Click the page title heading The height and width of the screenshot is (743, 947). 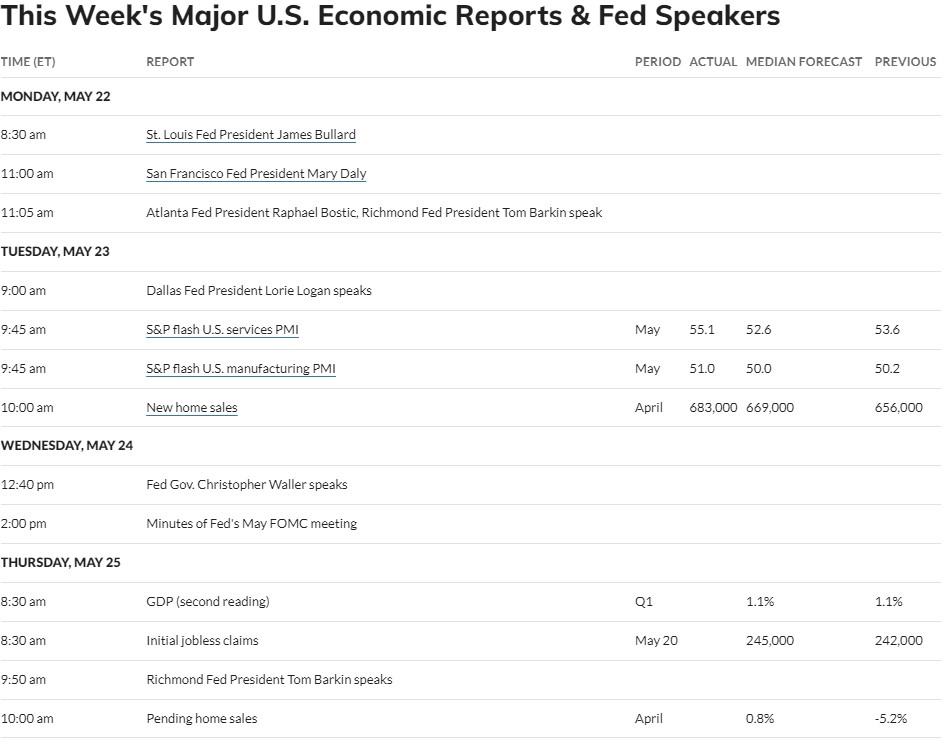(390, 16)
